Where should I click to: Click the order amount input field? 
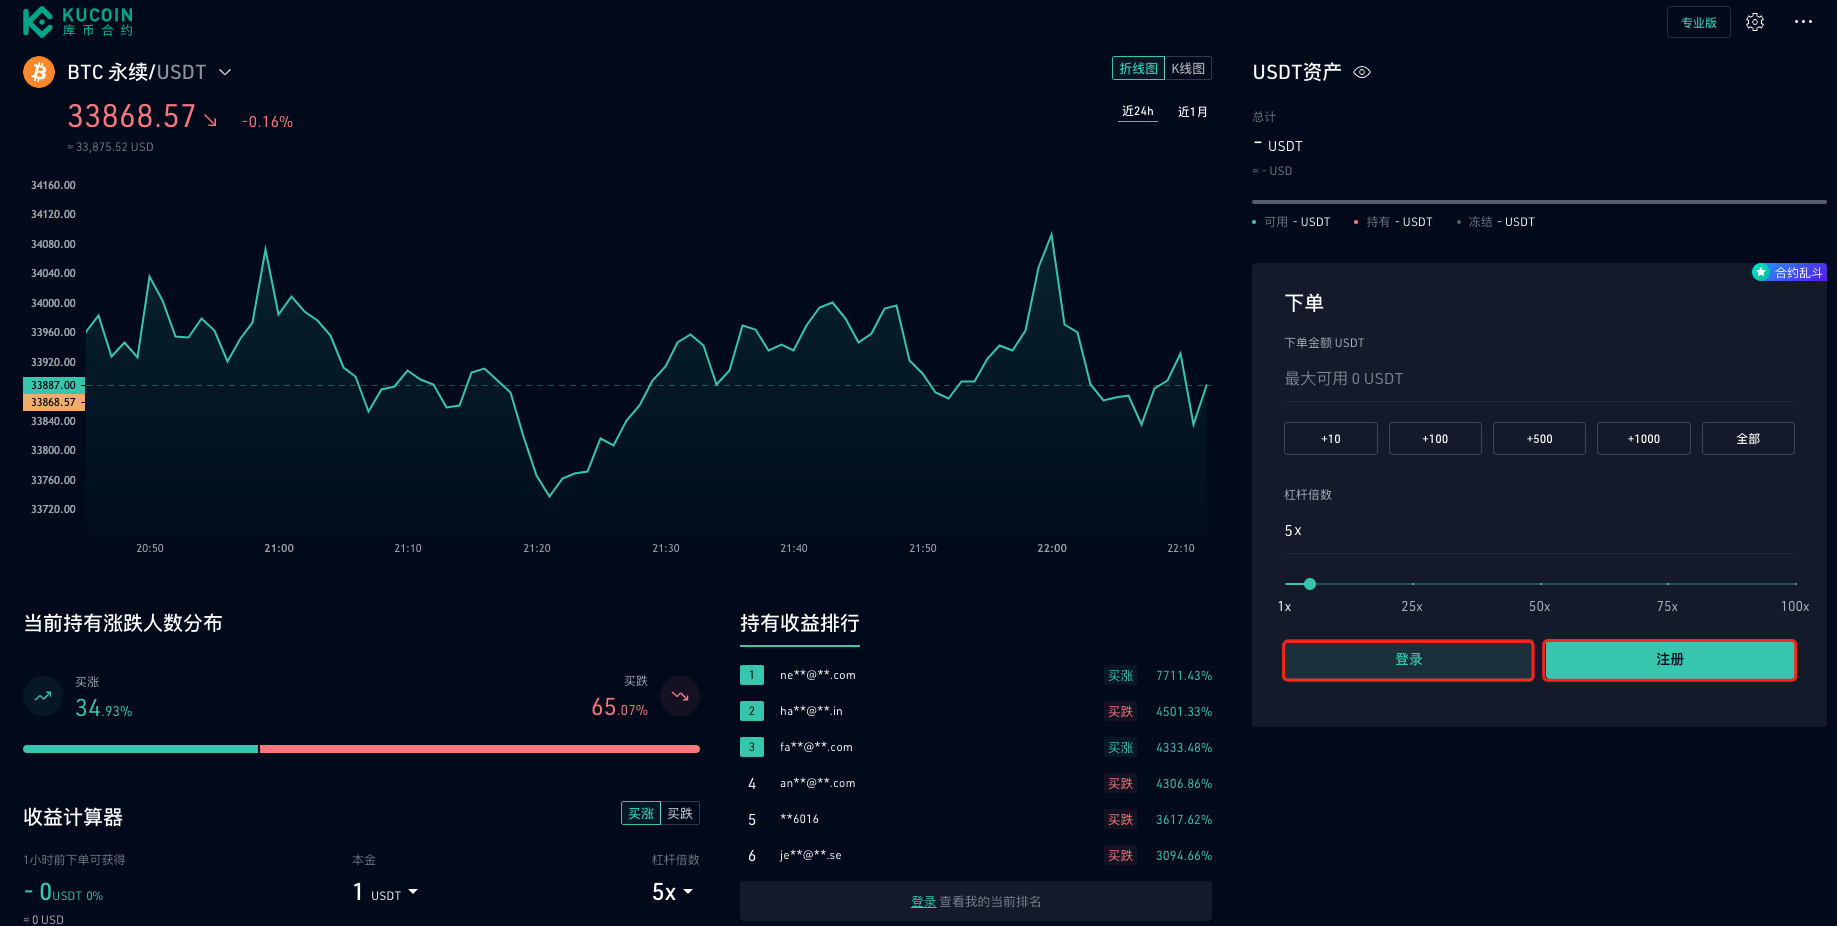pos(1538,379)
